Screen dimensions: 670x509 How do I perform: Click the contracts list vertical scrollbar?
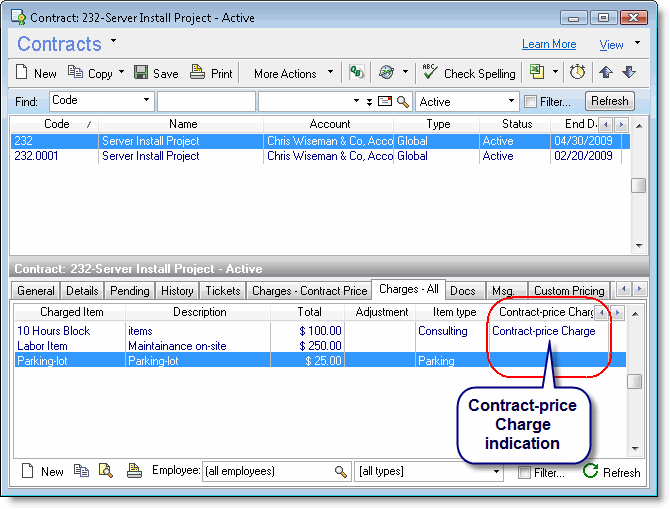pos(637,185)
